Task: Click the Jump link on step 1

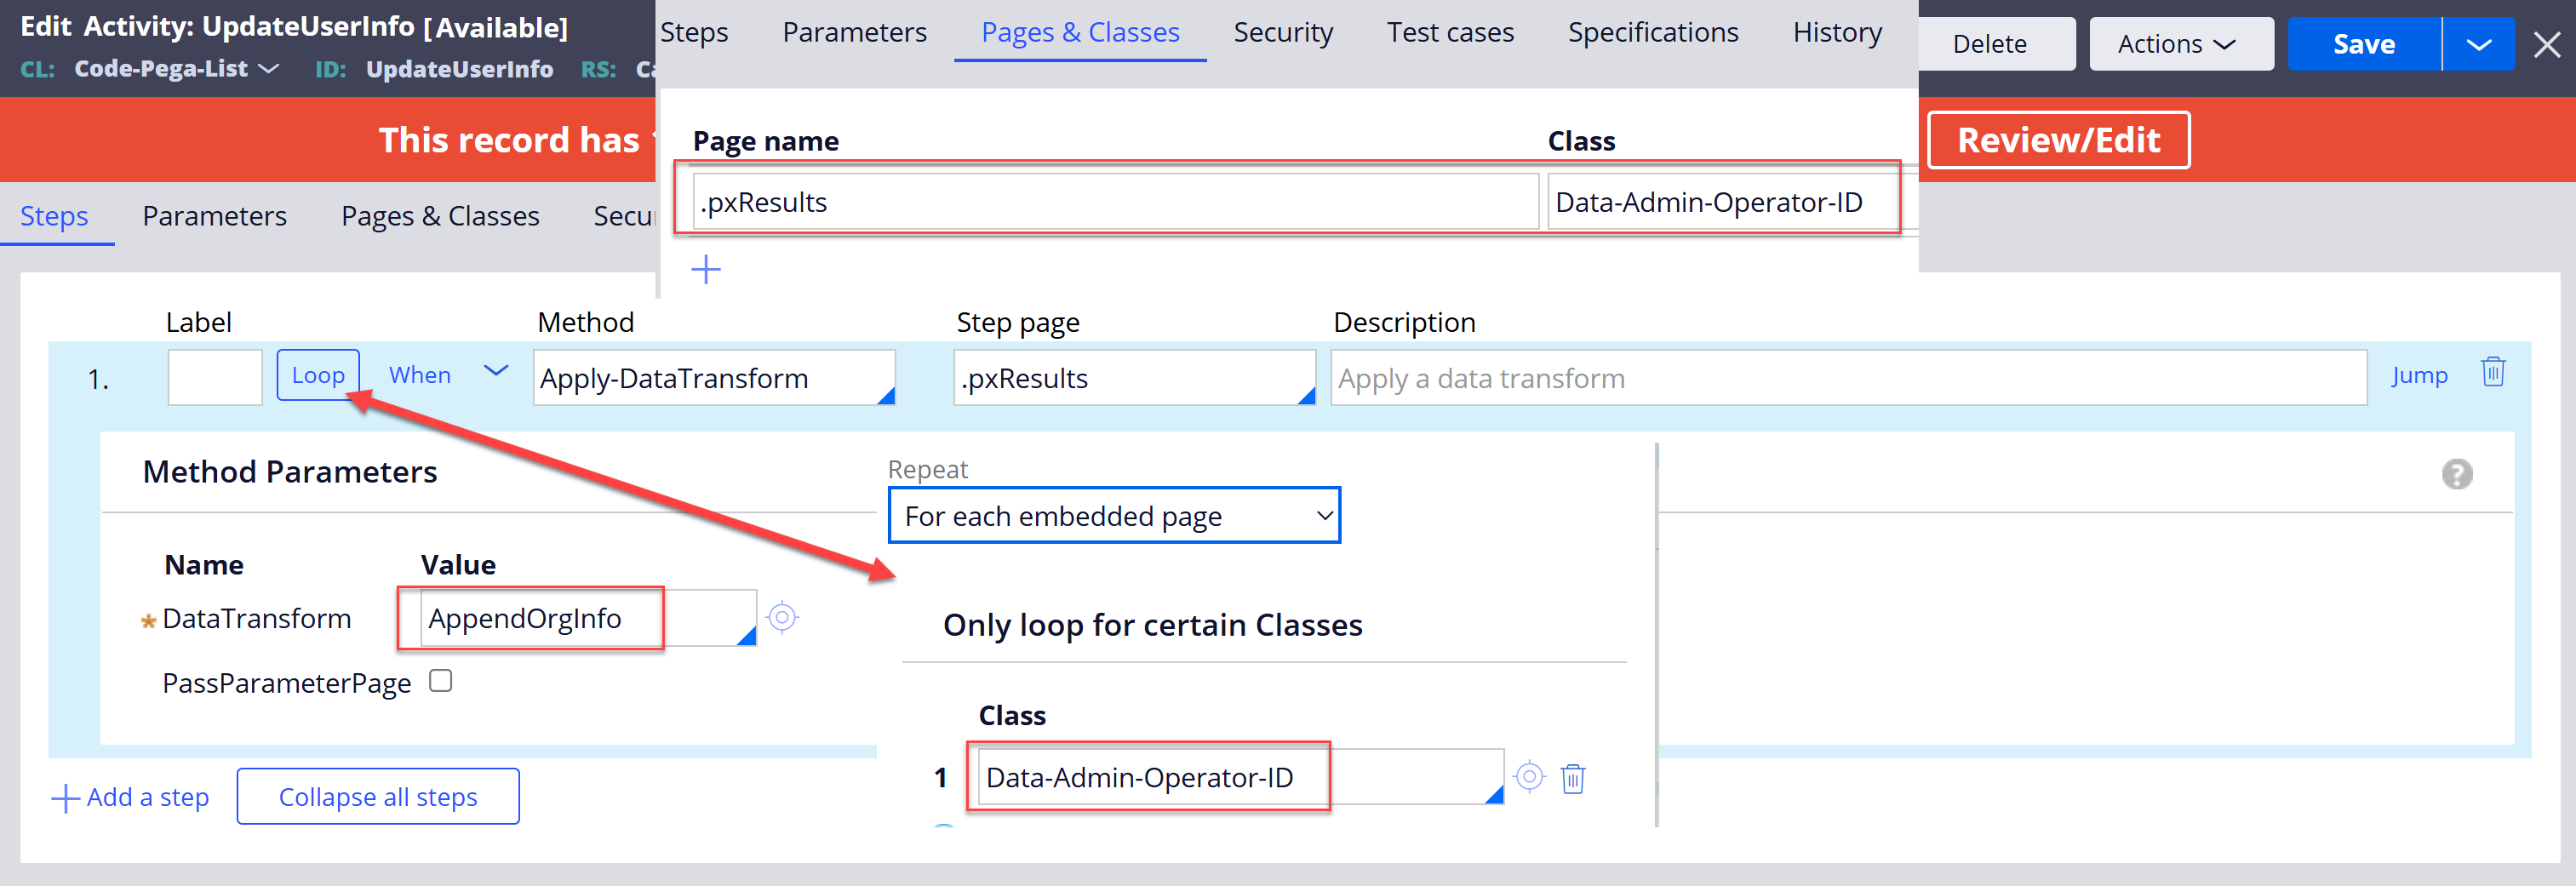Action: click(2418, 376)
